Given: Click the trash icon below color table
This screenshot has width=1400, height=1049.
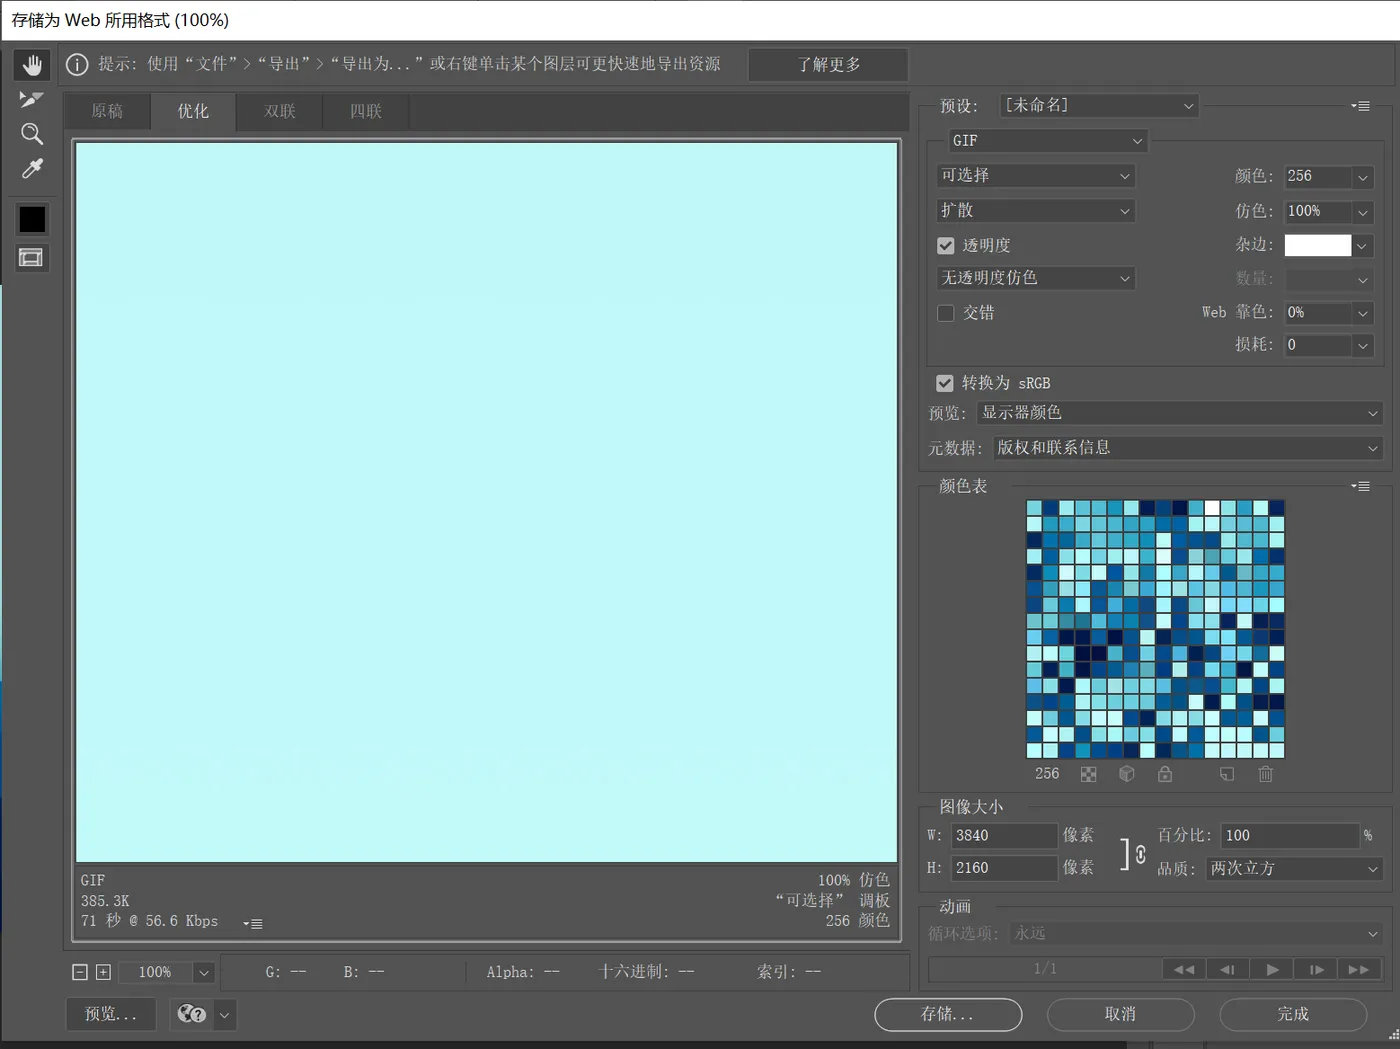Looking at the screenshot, I should [1266, 774].
